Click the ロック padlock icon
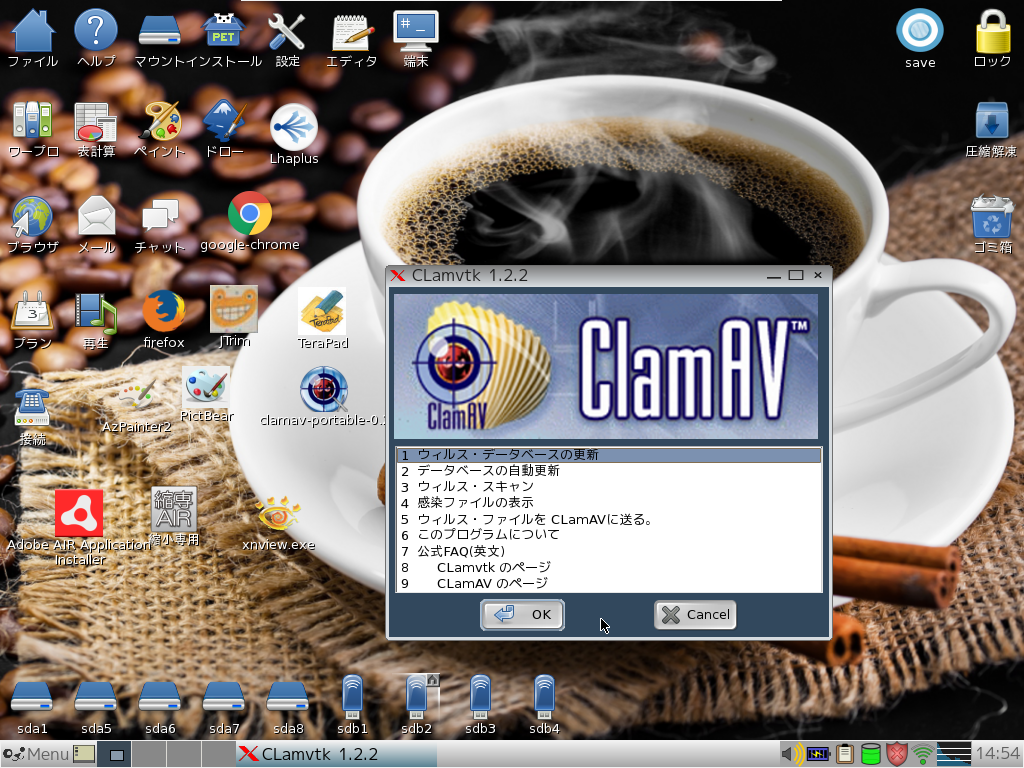Viewport: 1024px width, 768px height. pos(993,30)
